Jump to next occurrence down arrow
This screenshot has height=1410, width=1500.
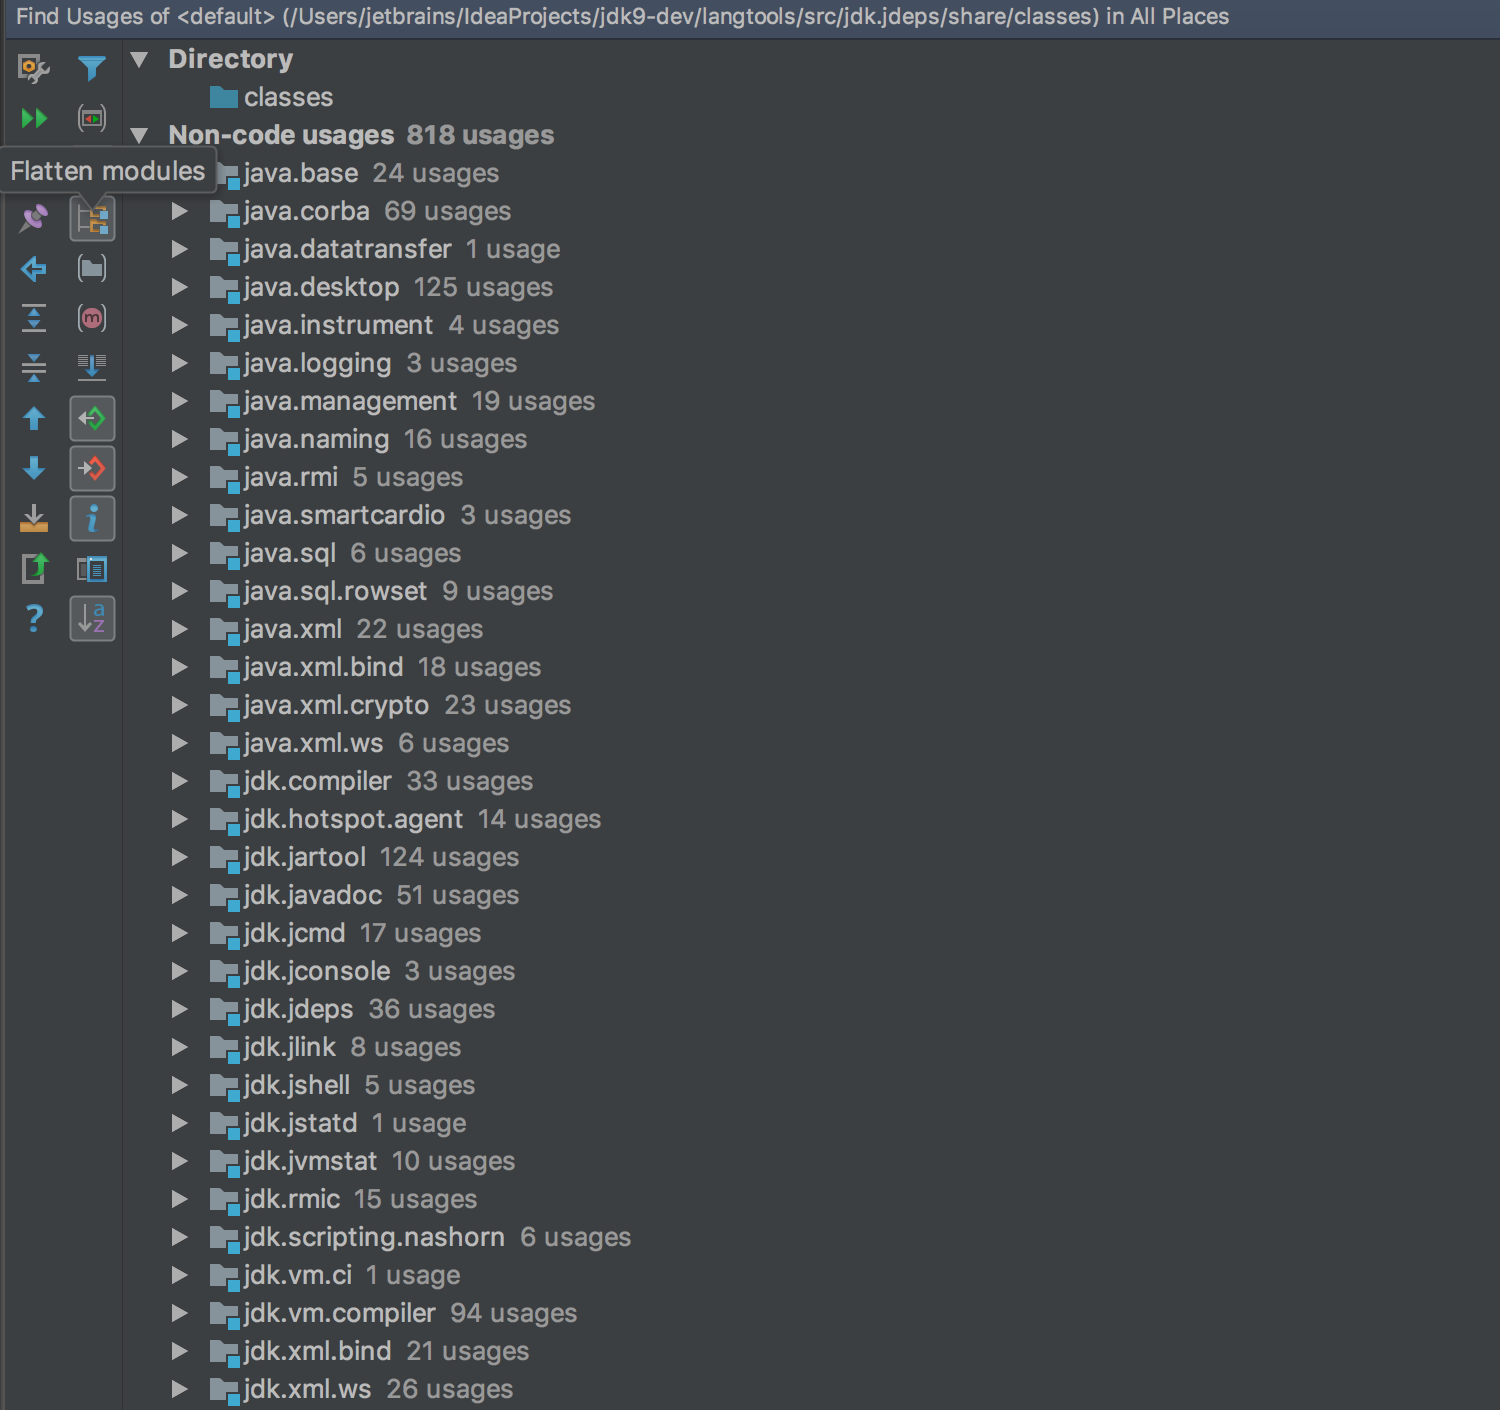point(34,468)
